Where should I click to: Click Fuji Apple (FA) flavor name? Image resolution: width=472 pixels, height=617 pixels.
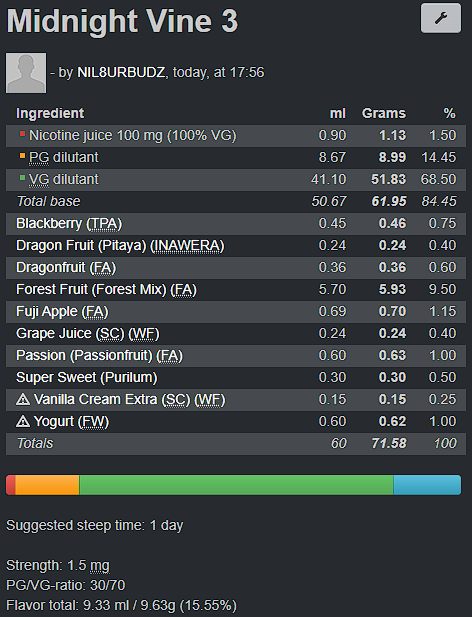tap(62, 312)
